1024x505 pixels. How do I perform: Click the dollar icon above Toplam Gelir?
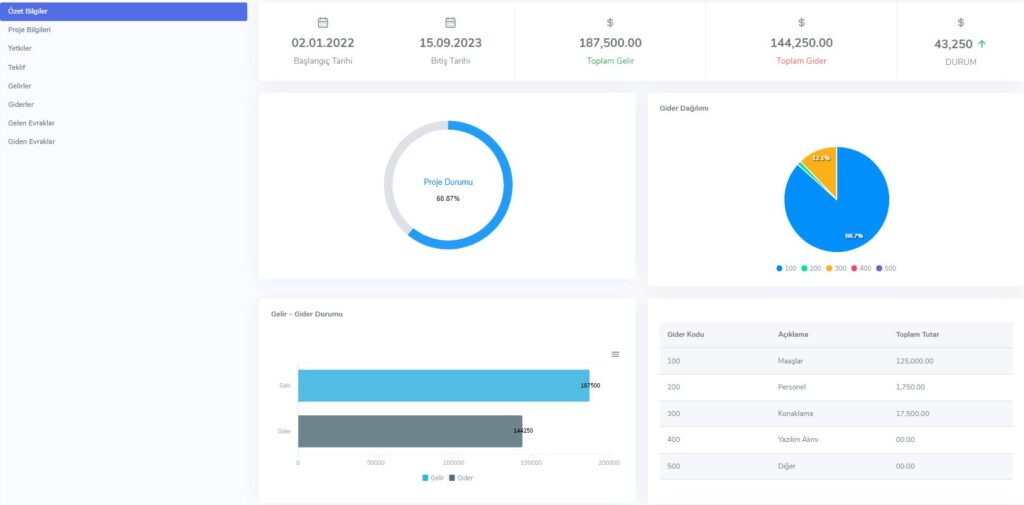610,22
